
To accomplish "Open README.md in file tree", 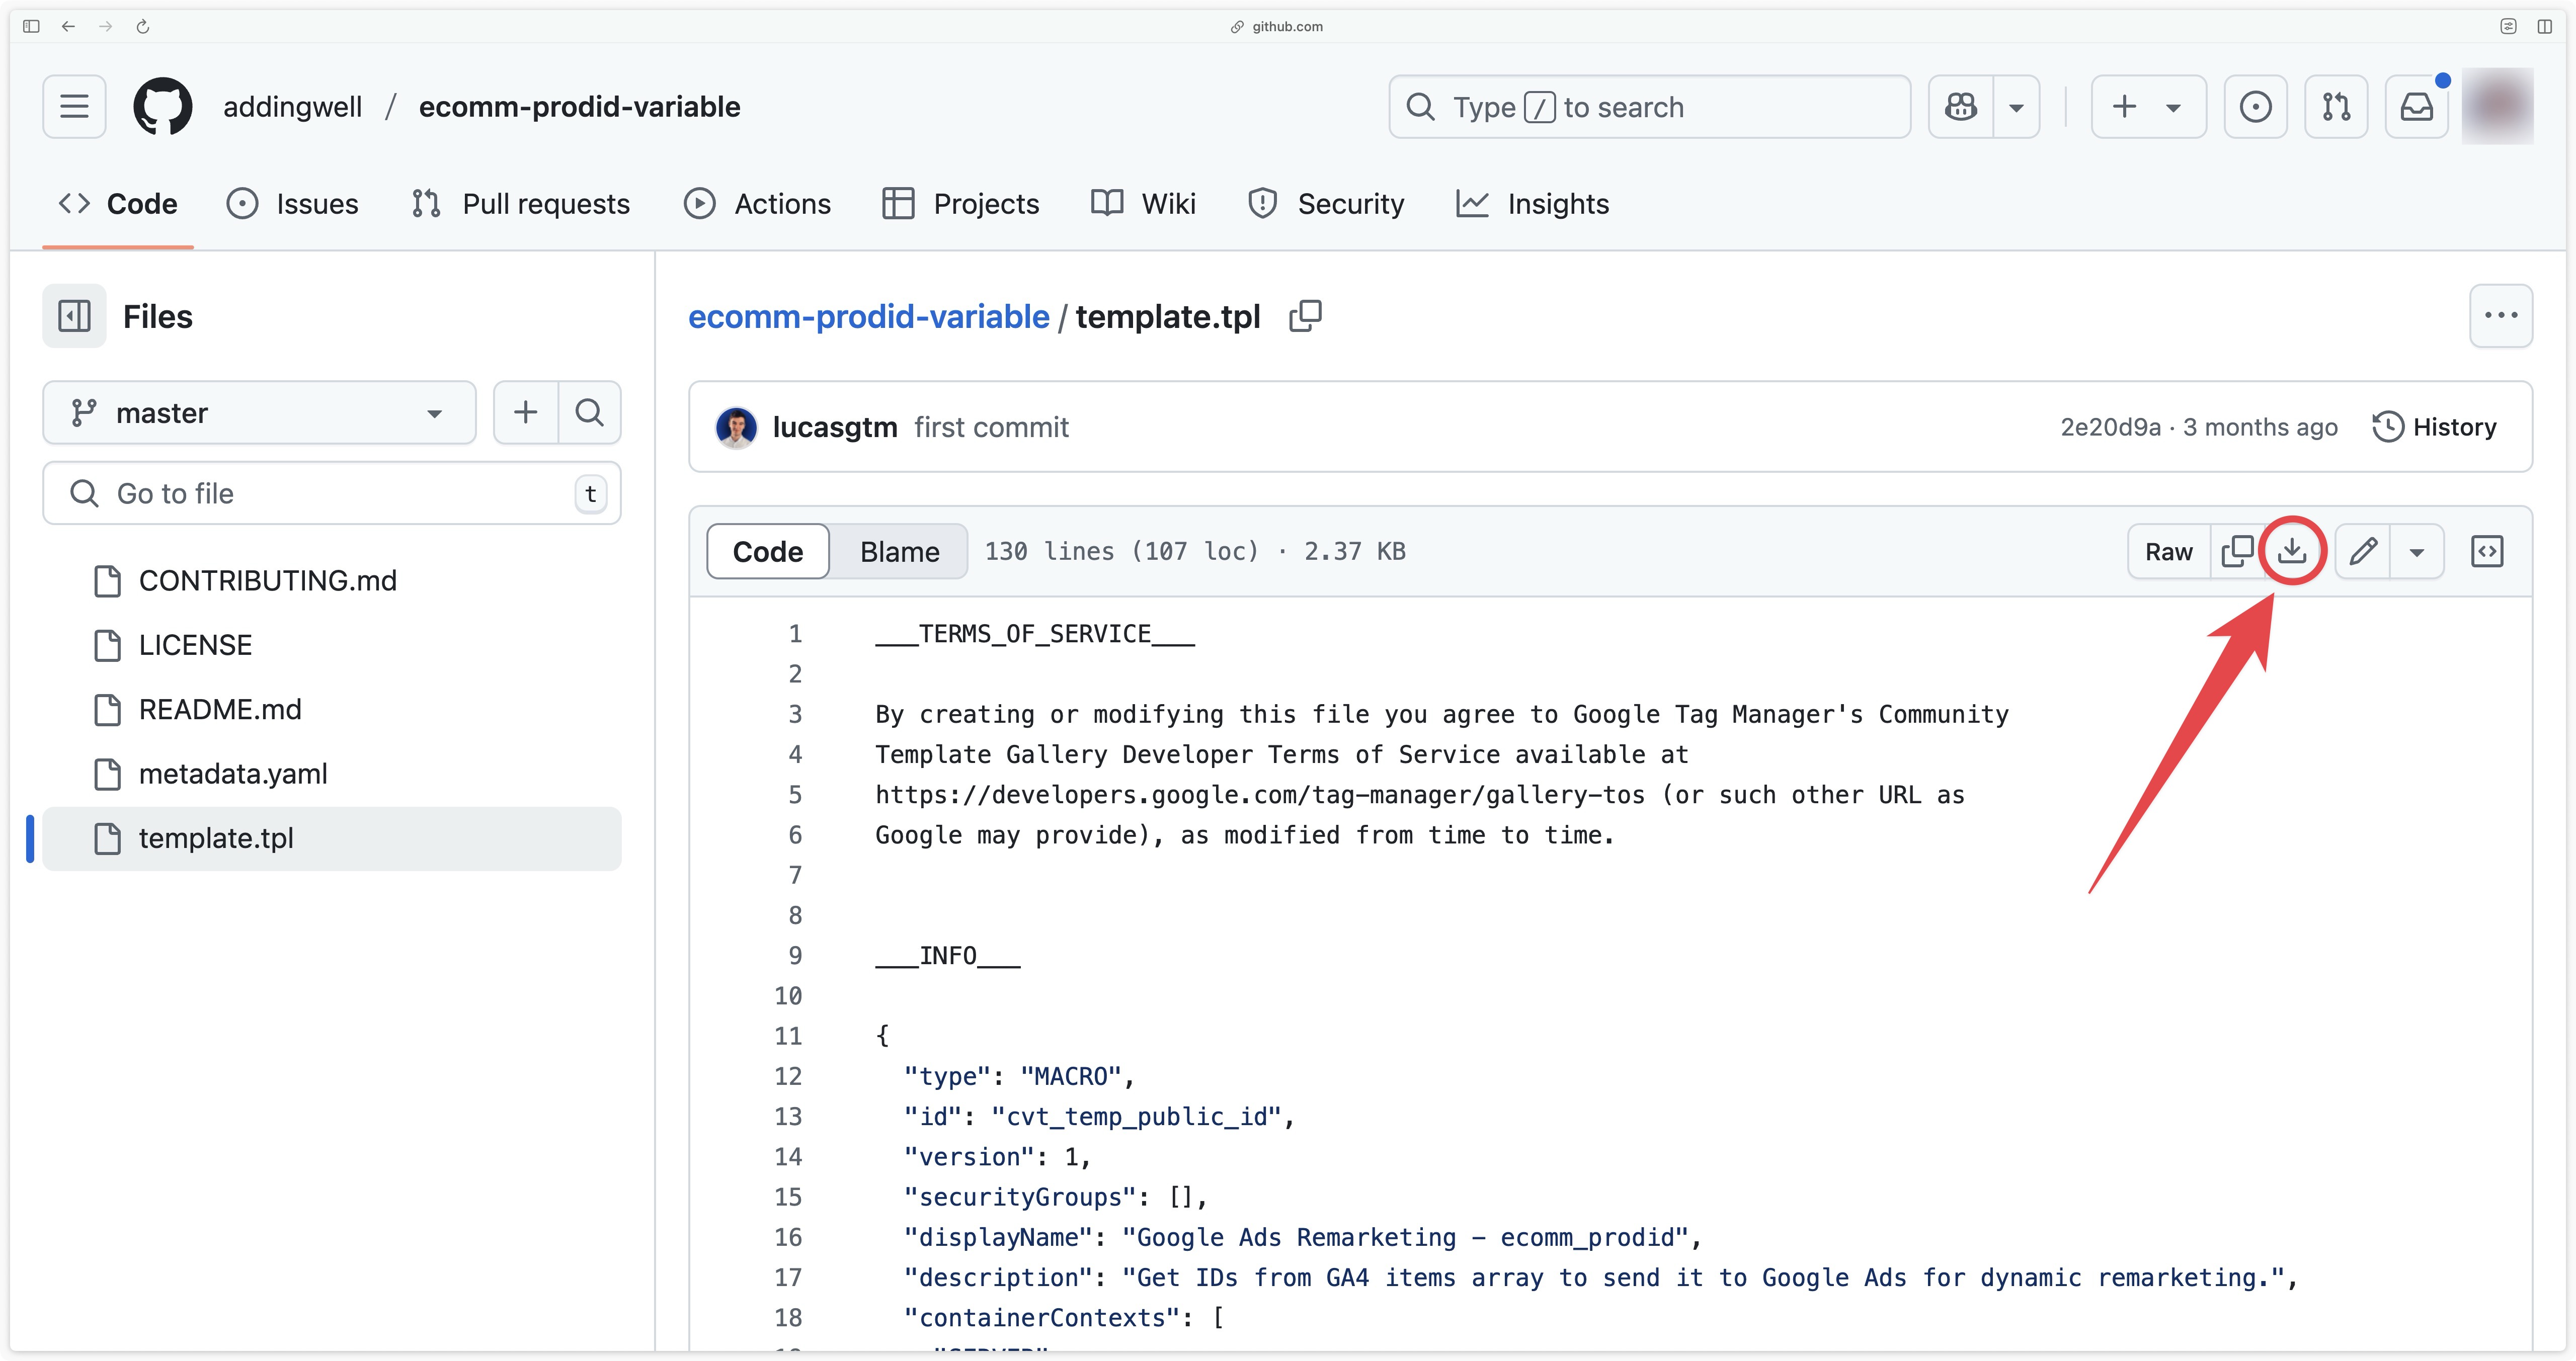I will tap(332, 709).
